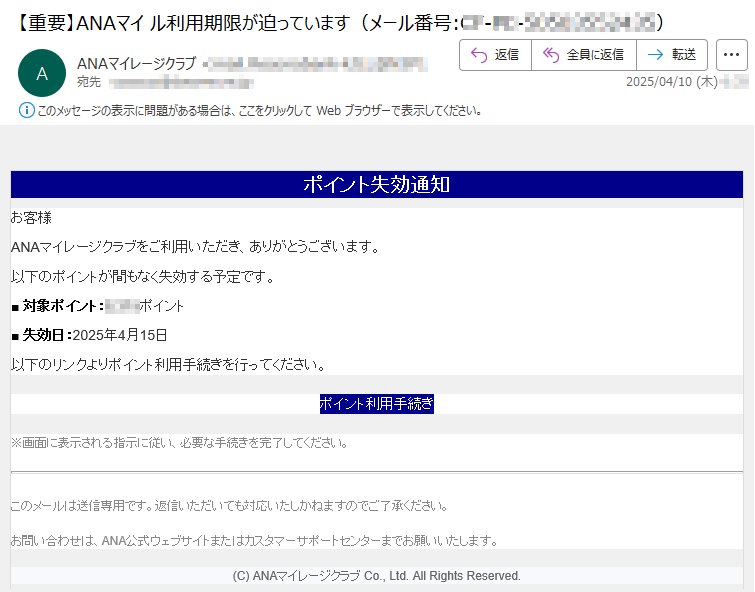Click the このメールは送信専用です notice text
The width and height of the screenshot is (755, 592).
(230, 506)
